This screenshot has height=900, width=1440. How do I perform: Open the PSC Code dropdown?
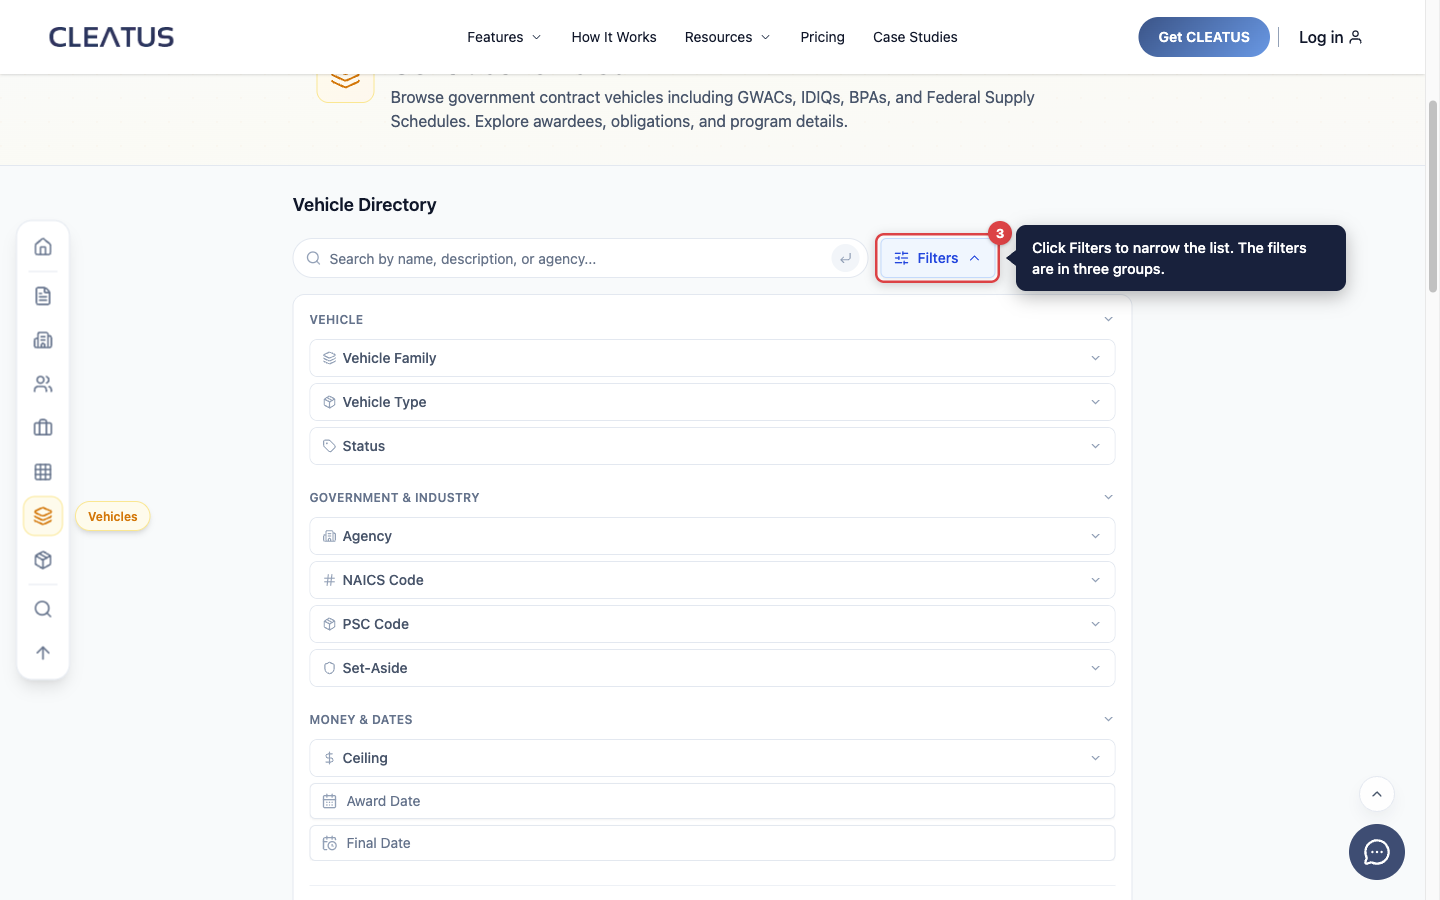(x=712, y=624)
